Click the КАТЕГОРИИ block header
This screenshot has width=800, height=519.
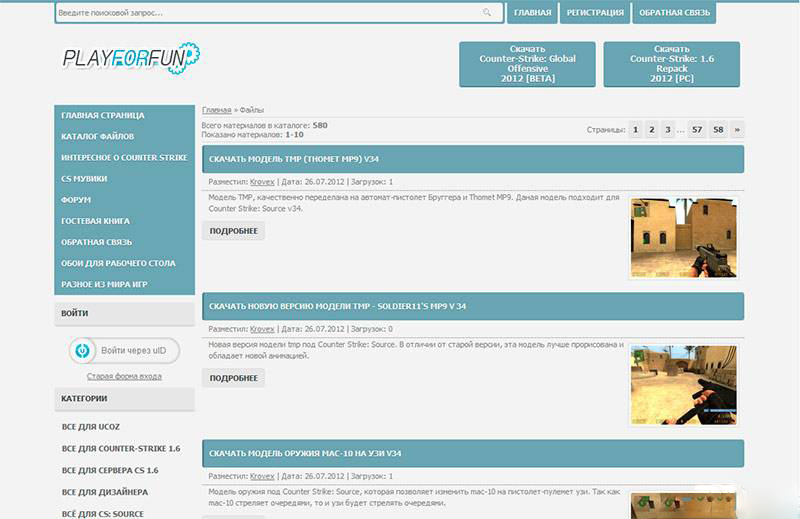(x=124, y=399)
